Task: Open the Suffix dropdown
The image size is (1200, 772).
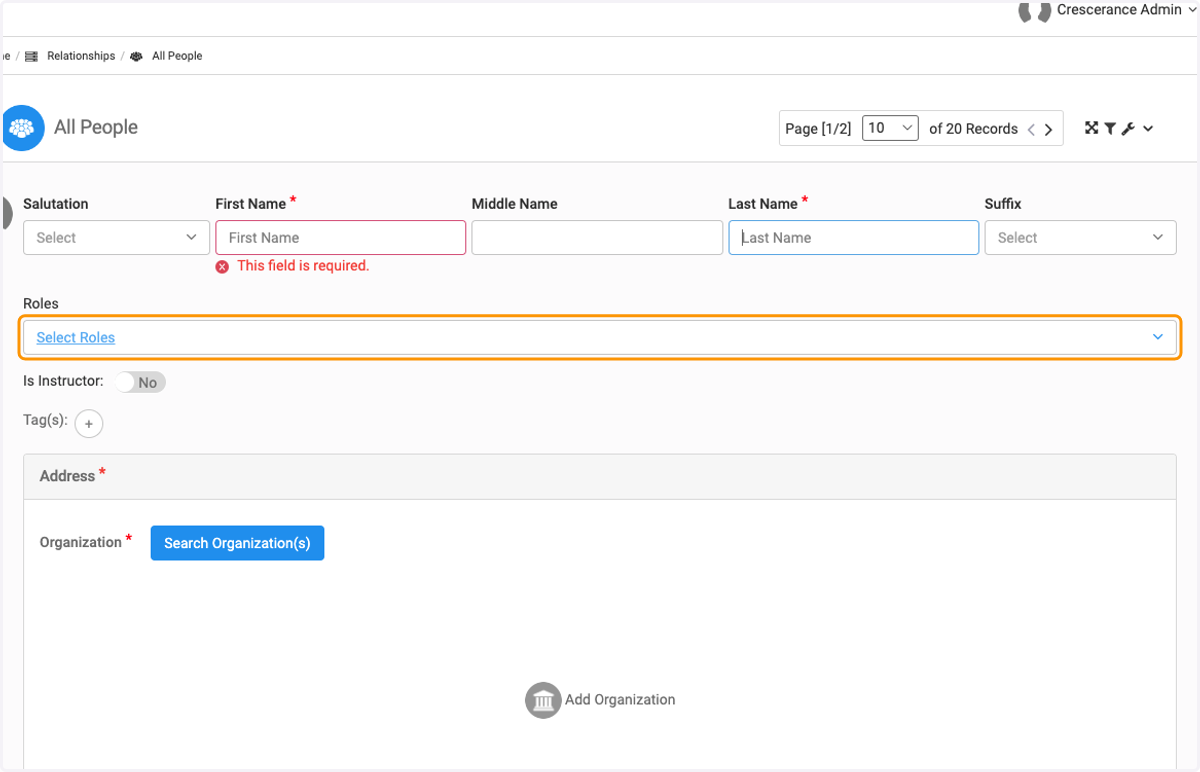Action: click(x=1080, y=238)
